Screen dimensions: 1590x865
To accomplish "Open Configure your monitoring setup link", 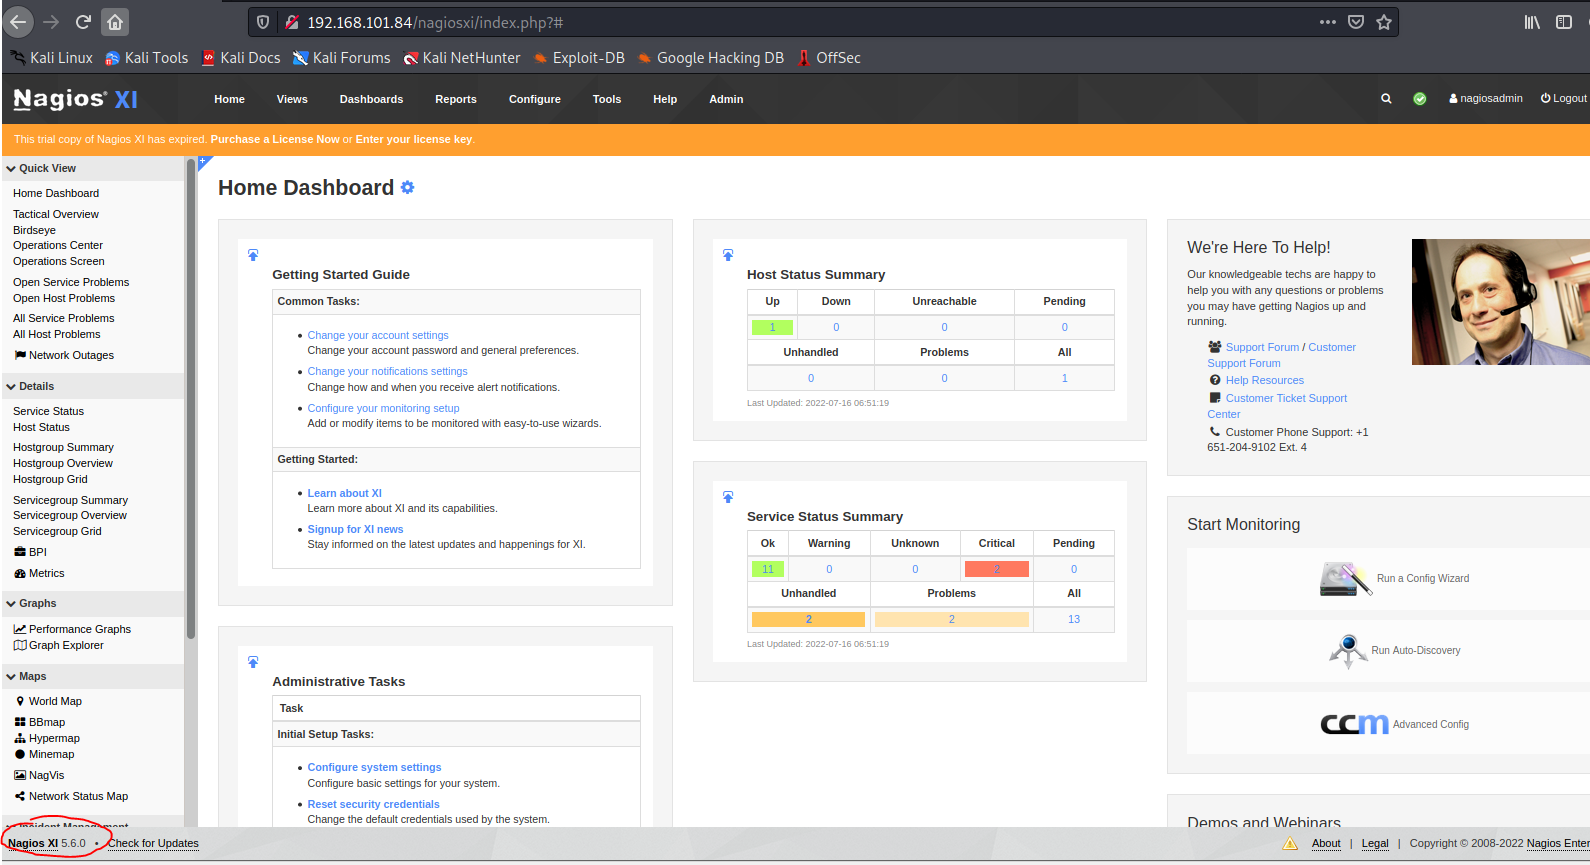I will point(383,408).
